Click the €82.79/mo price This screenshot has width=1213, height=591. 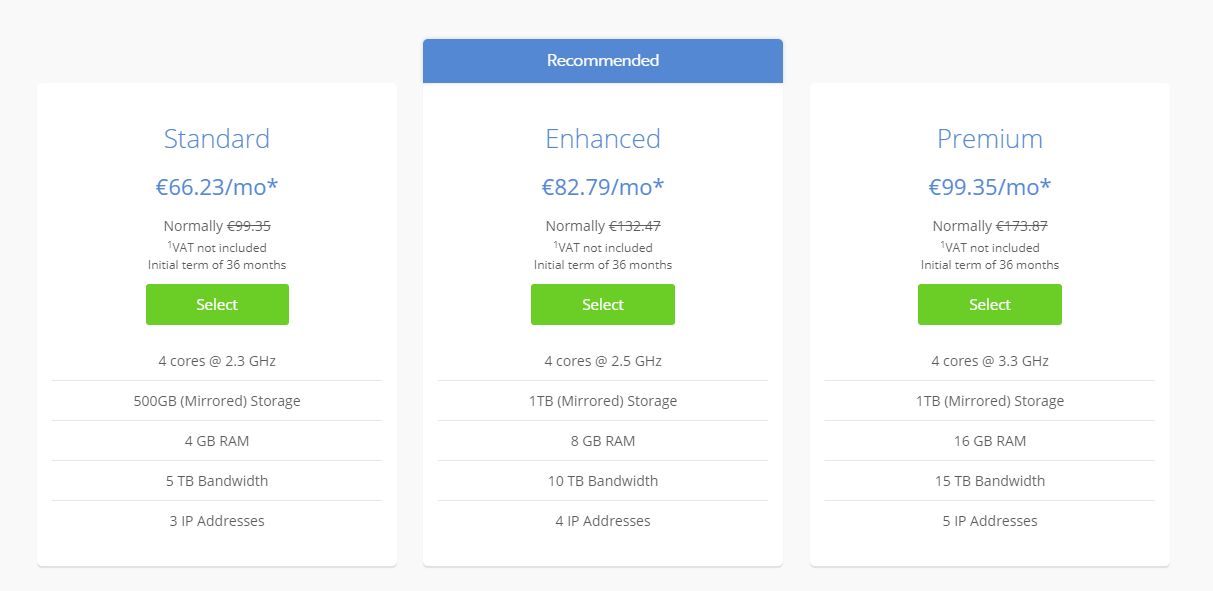(602, 187)
